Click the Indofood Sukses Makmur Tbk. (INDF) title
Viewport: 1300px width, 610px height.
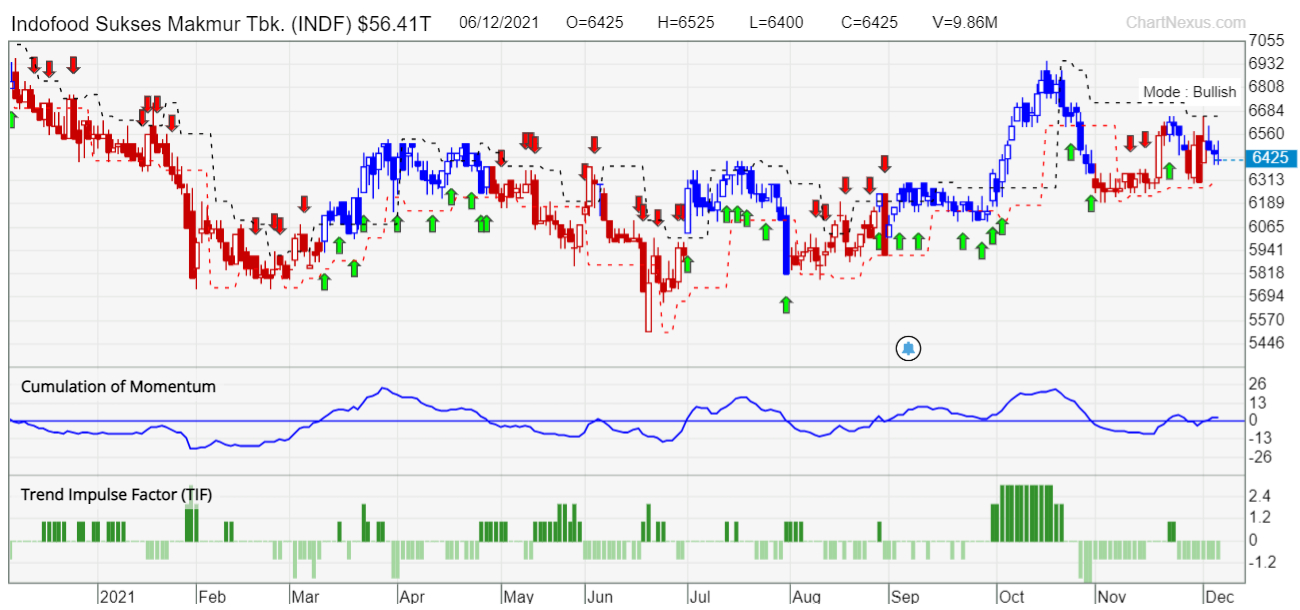coord(183,23)
